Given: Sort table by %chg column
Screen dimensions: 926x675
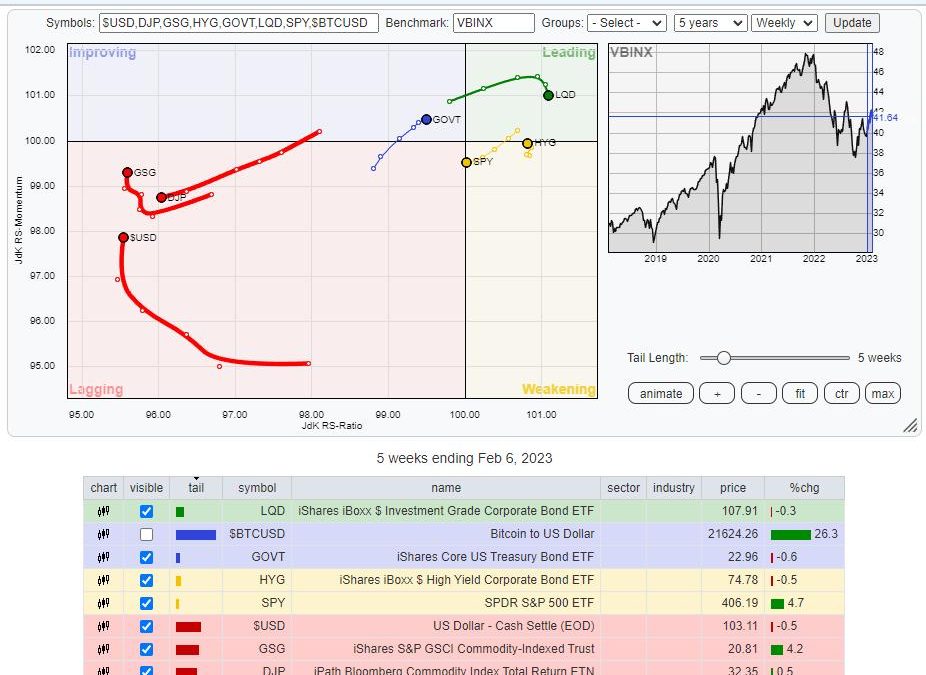Looking at the screenshot, I should (x=804, y=488).
